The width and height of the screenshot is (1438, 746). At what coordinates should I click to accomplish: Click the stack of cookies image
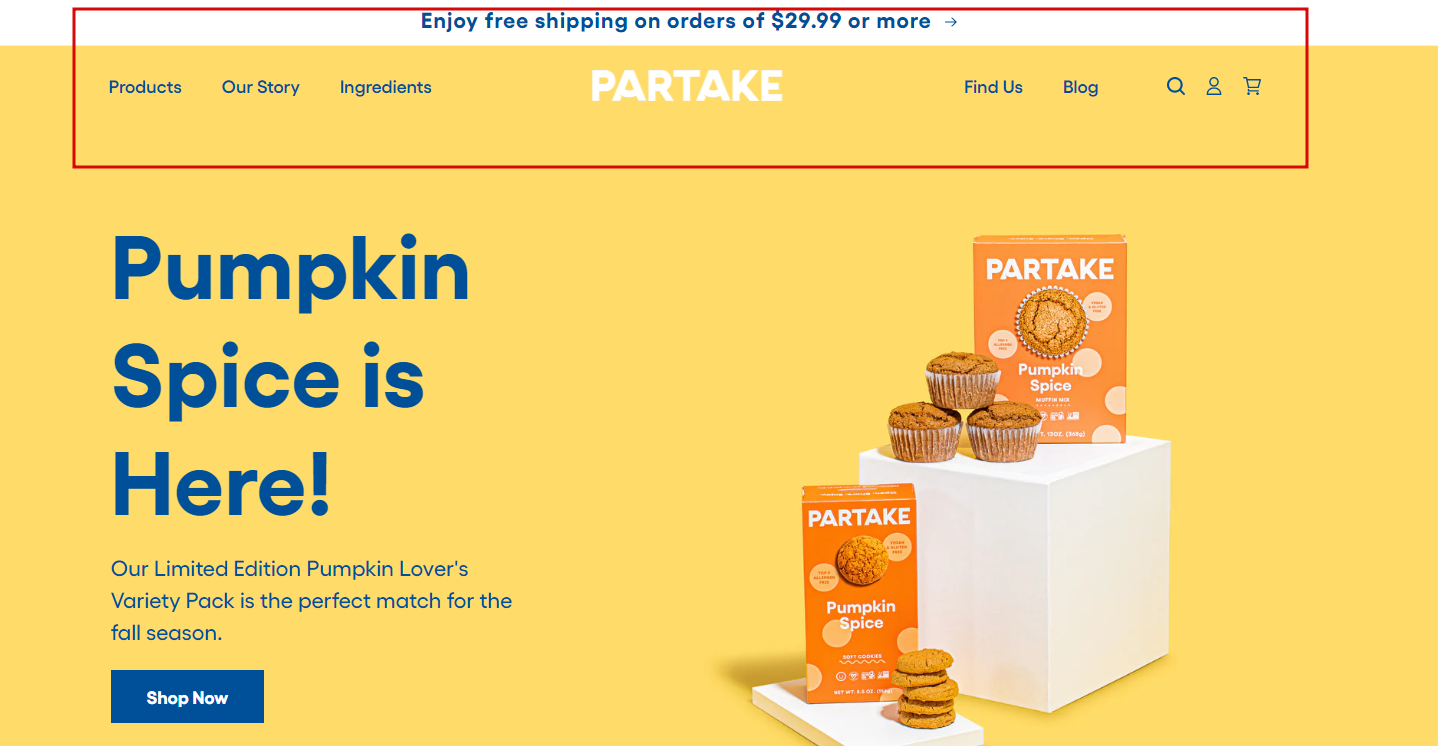click(924, 688)
